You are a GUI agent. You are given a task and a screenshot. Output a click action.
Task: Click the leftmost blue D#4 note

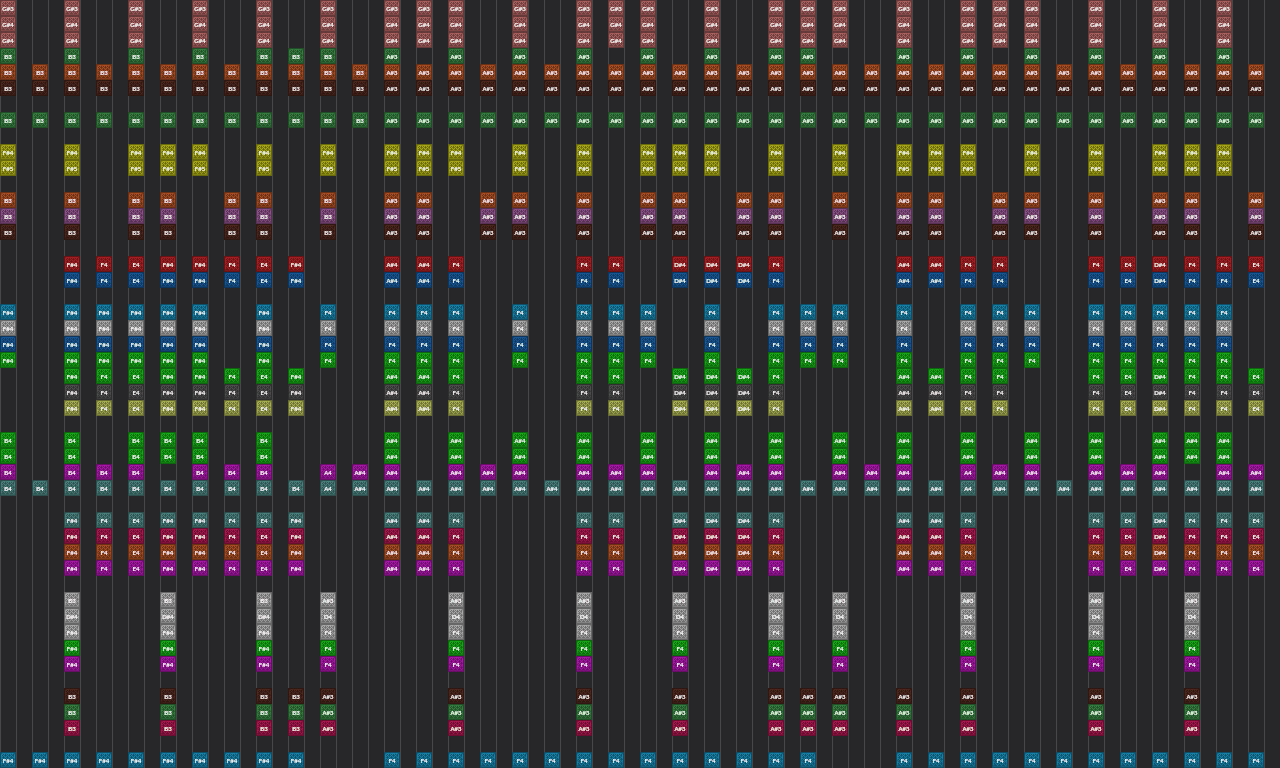pyautogui.click(x=680, y=280)
